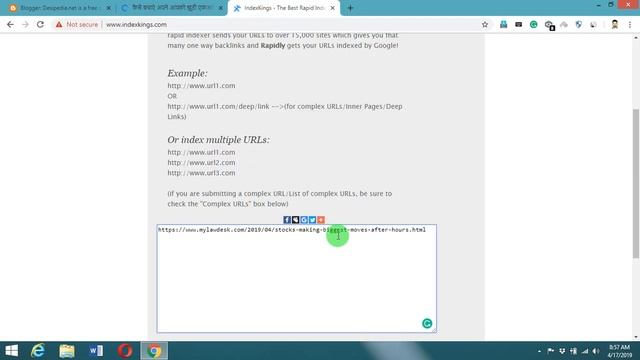Open Chrome's three-dot menu
This screenshot has height=360, width=640.
(630, 24)
